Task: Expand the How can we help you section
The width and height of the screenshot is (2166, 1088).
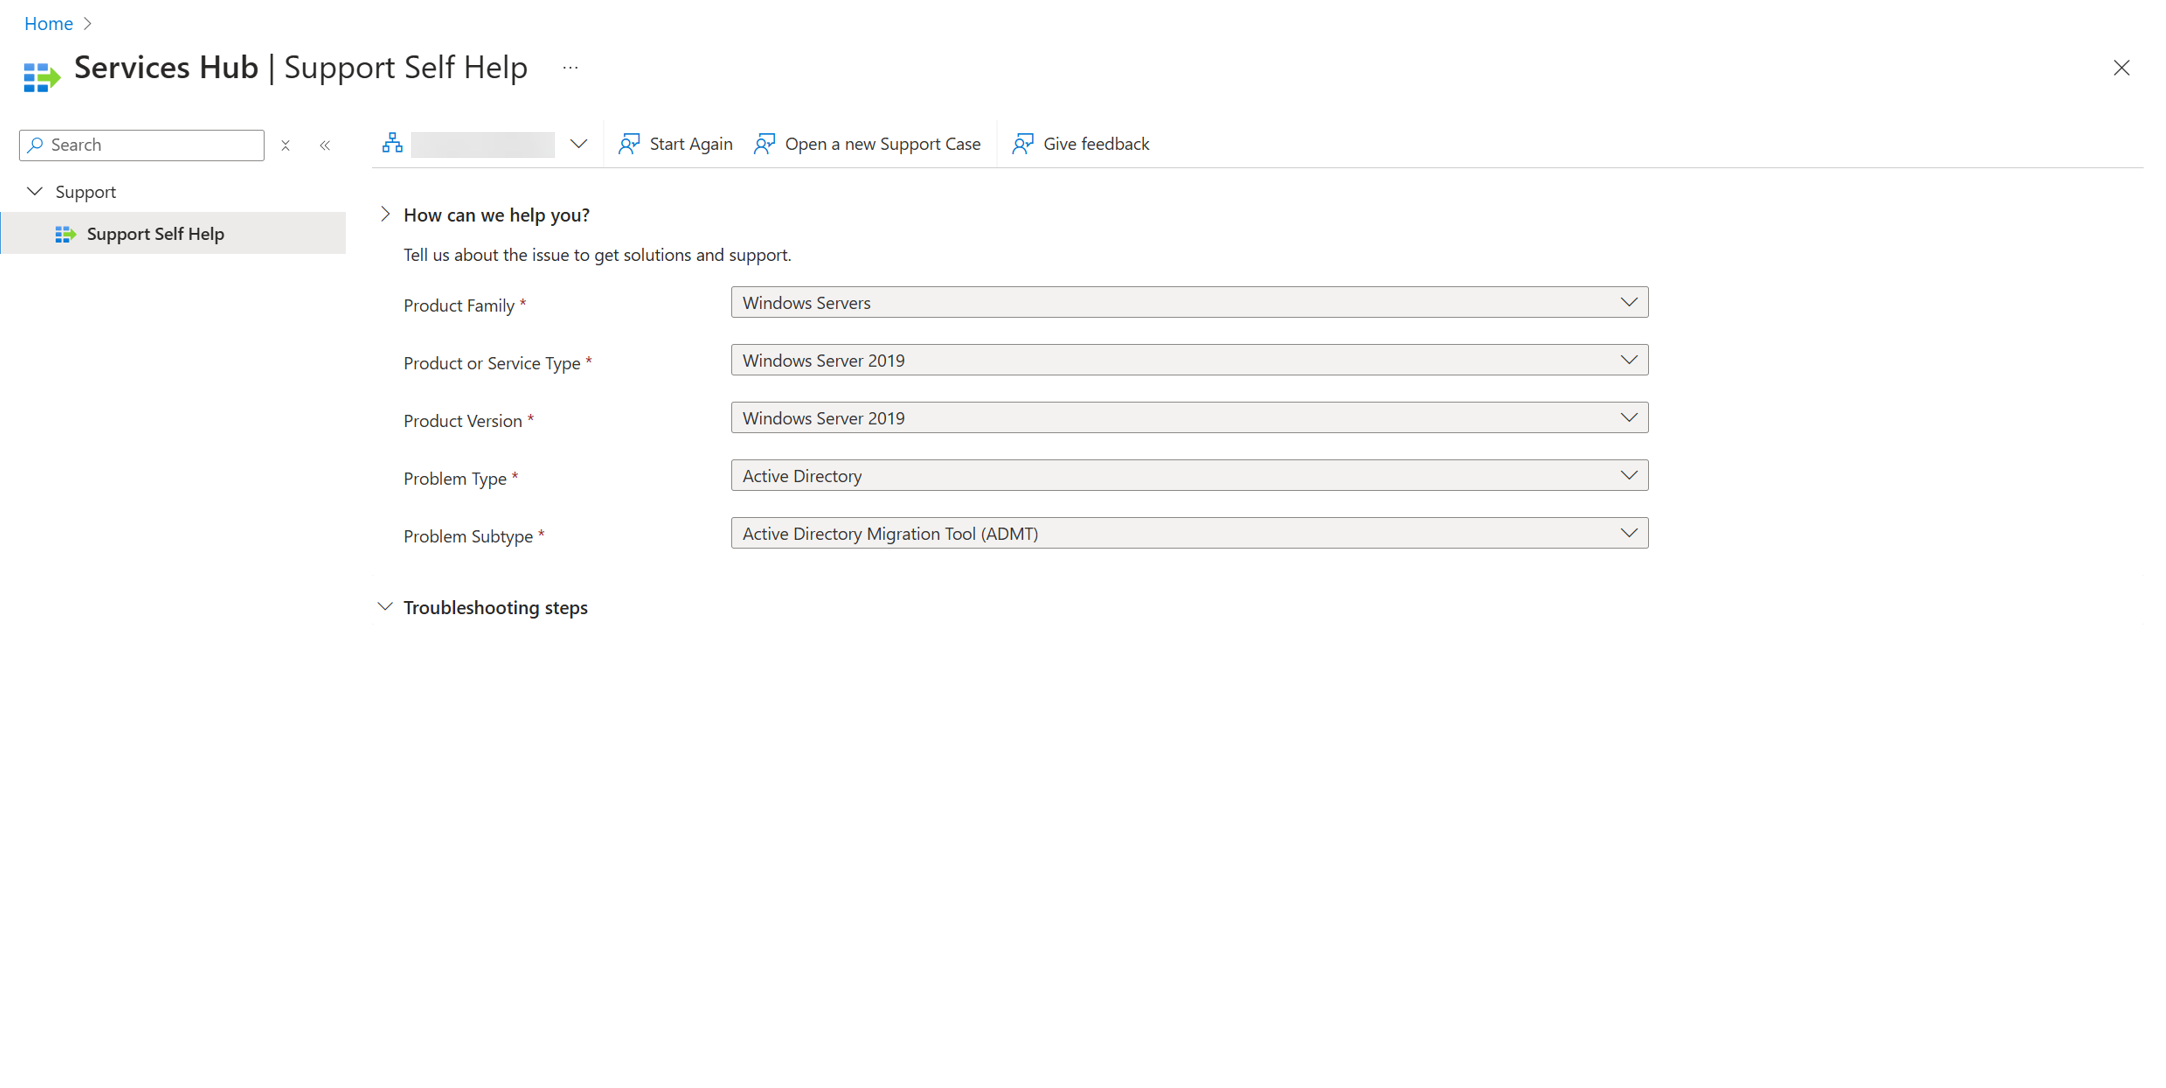Action: pos(384,214)
